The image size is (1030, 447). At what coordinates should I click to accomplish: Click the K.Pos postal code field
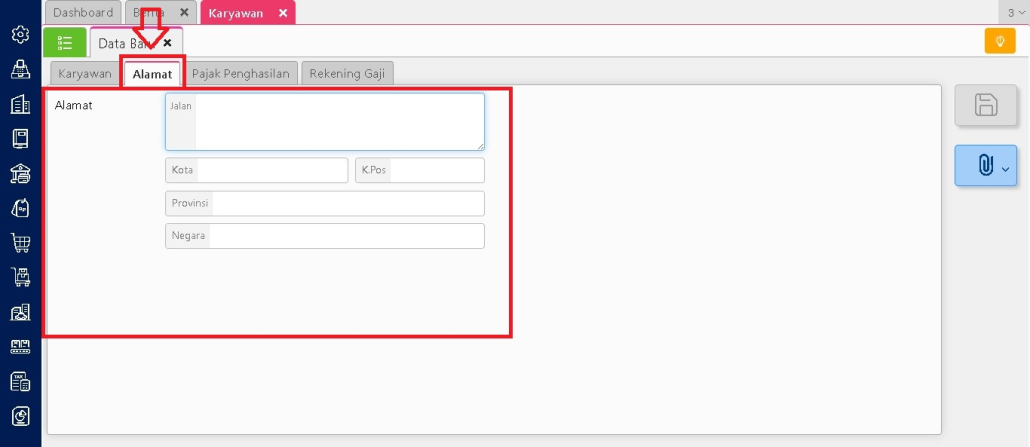[435, 170]
